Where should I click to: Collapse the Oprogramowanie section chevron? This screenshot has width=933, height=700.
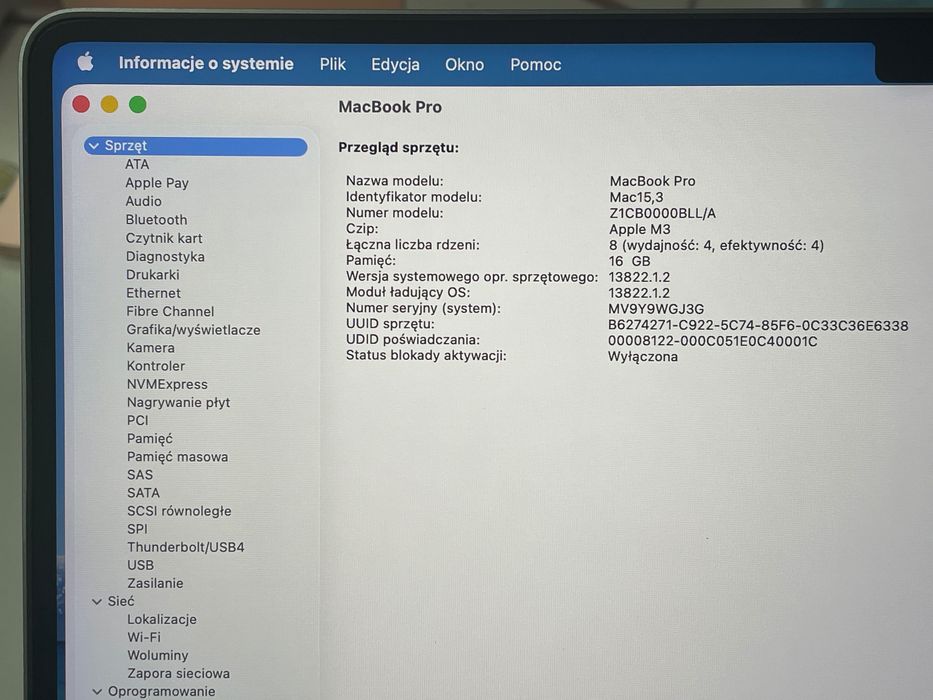coord(97,692)
